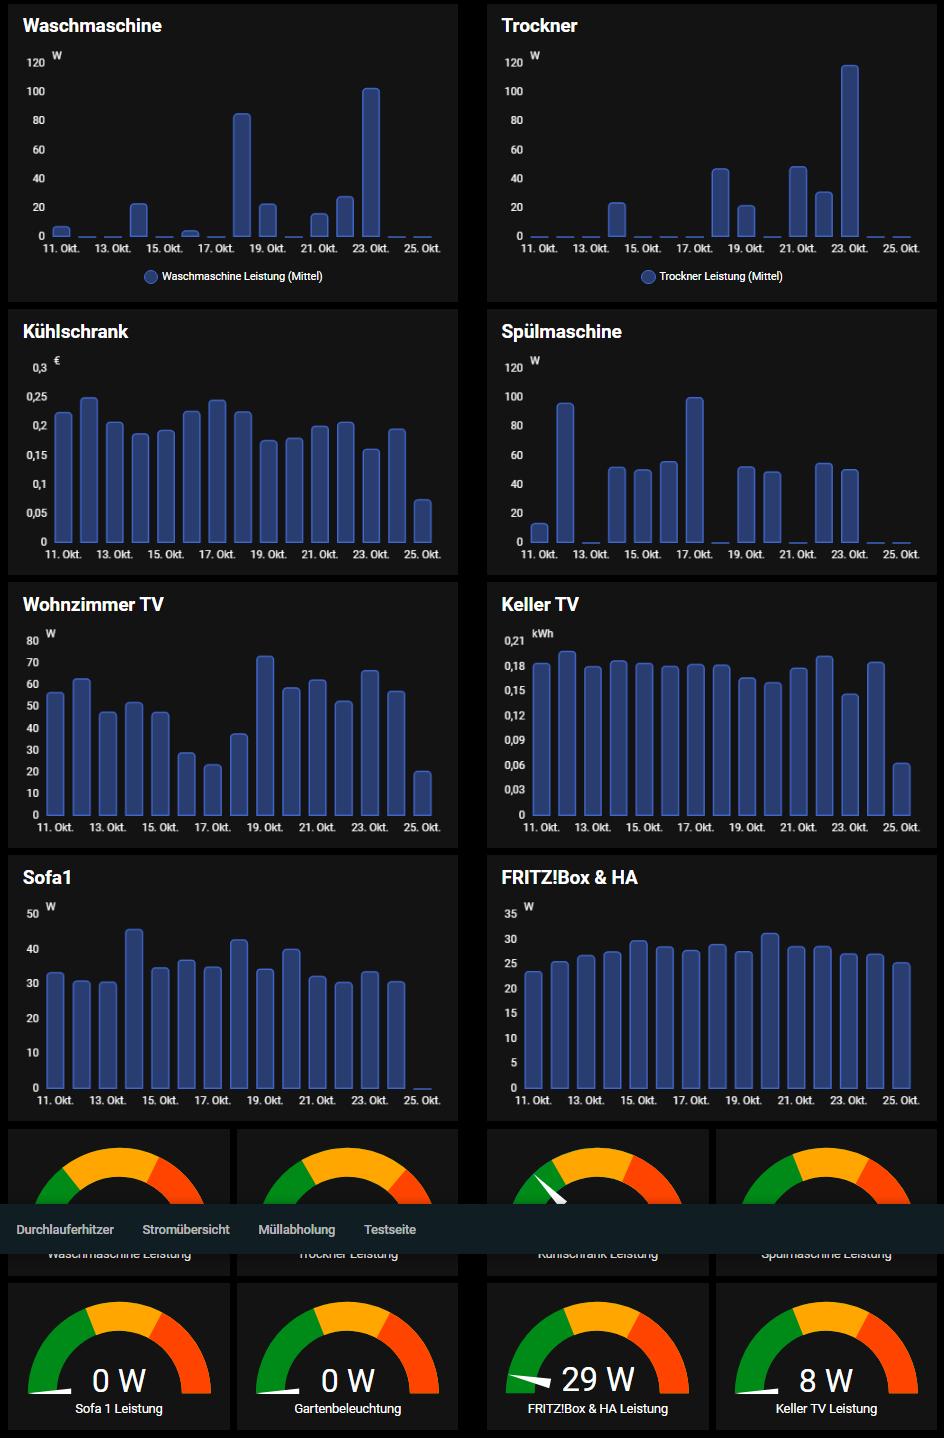This screenshot has height=1438, width=944.
Task: Click the 8 W gauge reading
Action: click(826, 1380)
